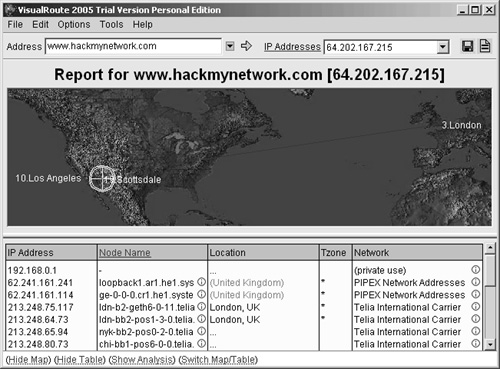Maximize the VisualRoute window
500x369 pixels.
click(x=475, y=10)
